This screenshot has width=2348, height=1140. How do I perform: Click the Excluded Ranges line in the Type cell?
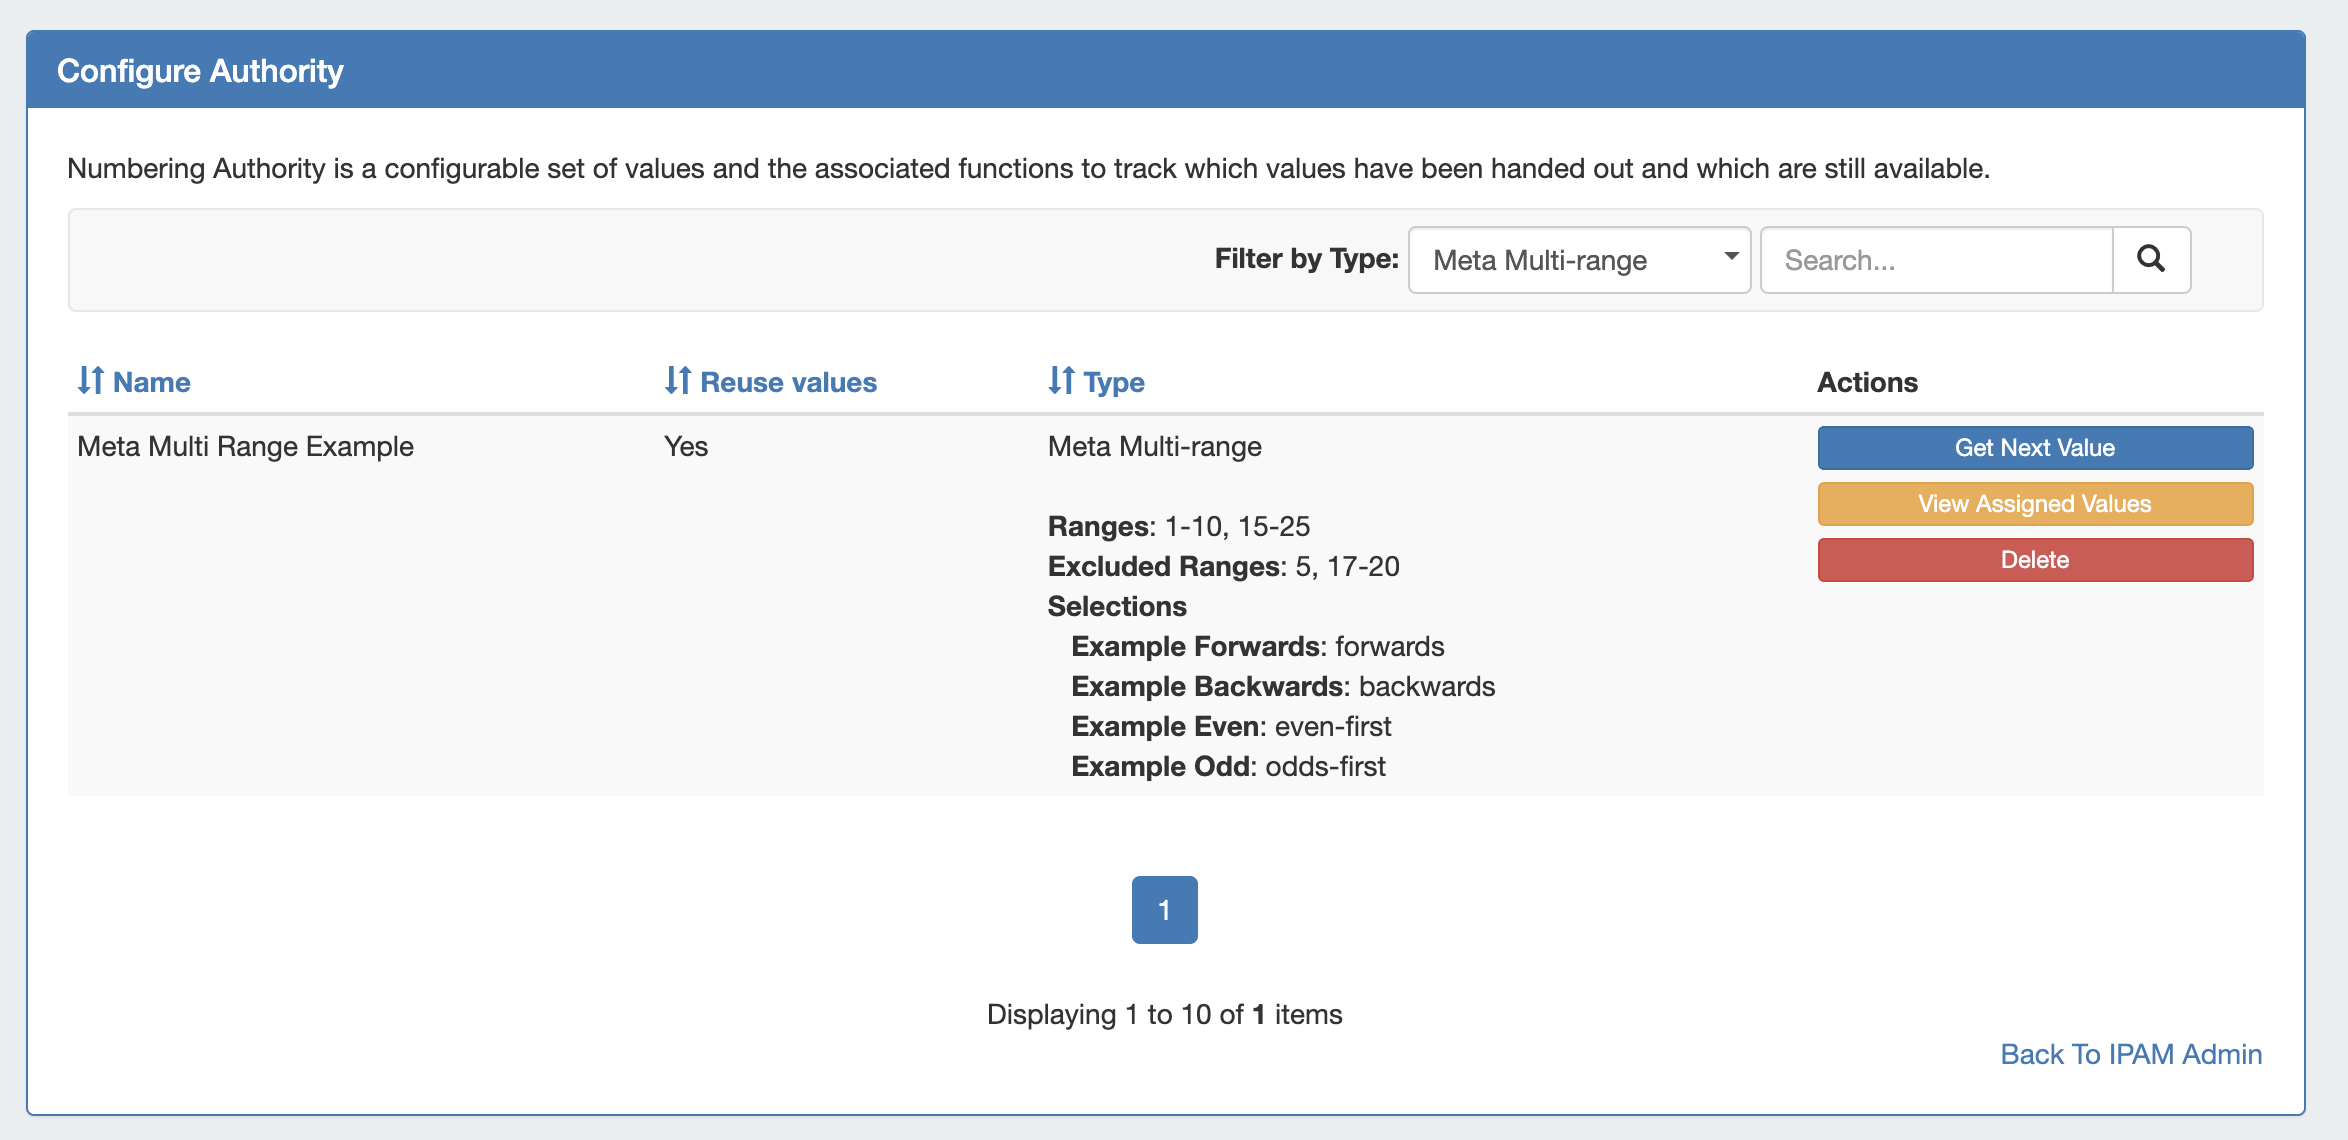click(1222, 566)
